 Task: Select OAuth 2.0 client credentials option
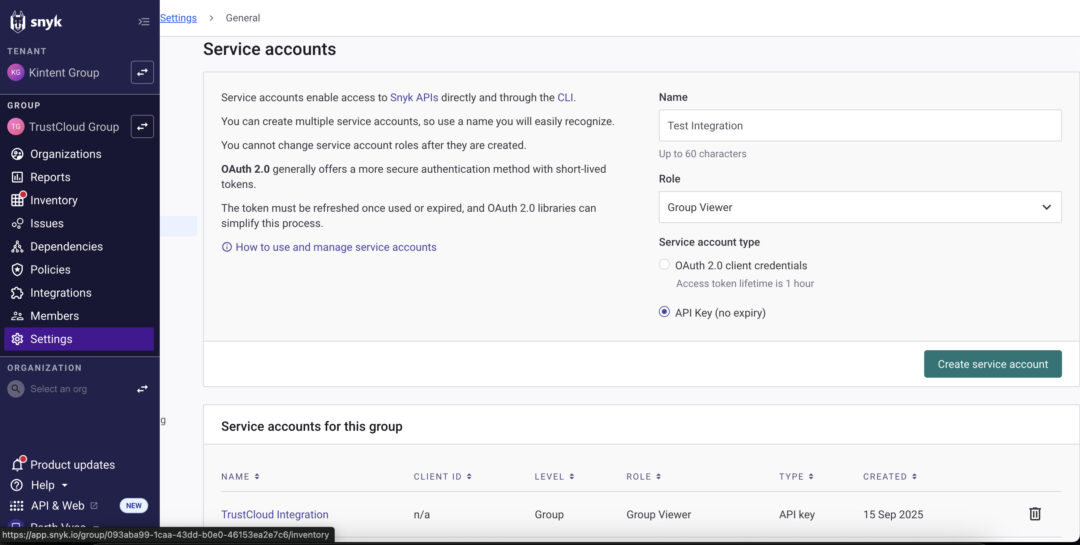(664, 265)
